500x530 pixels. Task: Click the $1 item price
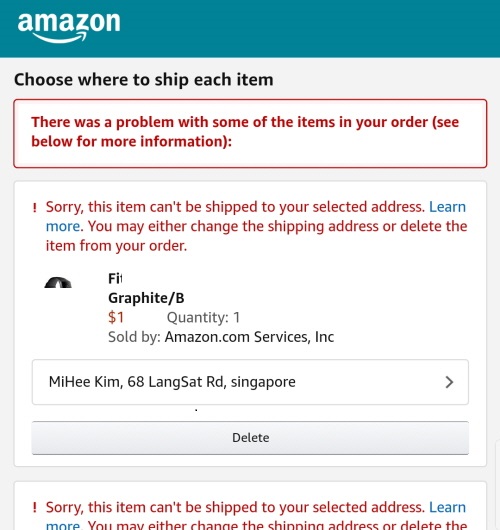116,317
